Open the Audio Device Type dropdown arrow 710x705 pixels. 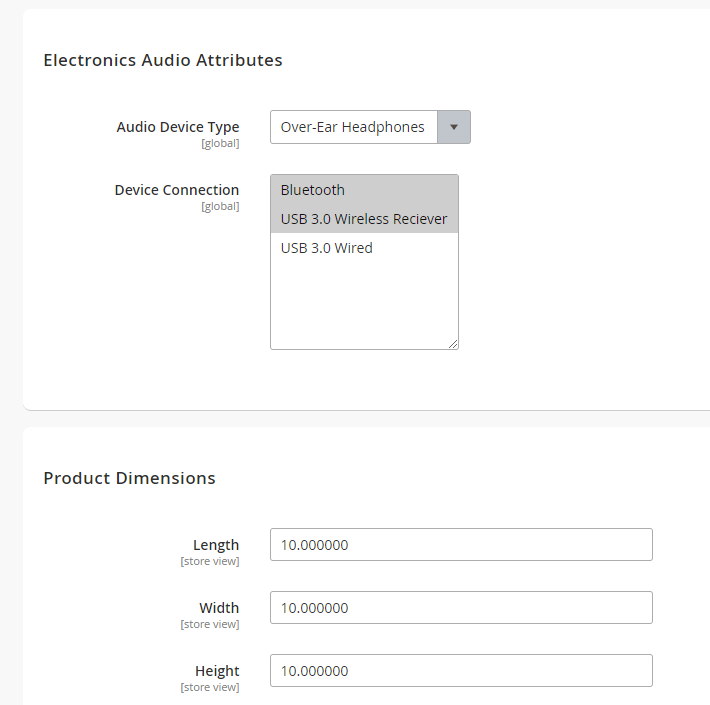pos(454,127)
